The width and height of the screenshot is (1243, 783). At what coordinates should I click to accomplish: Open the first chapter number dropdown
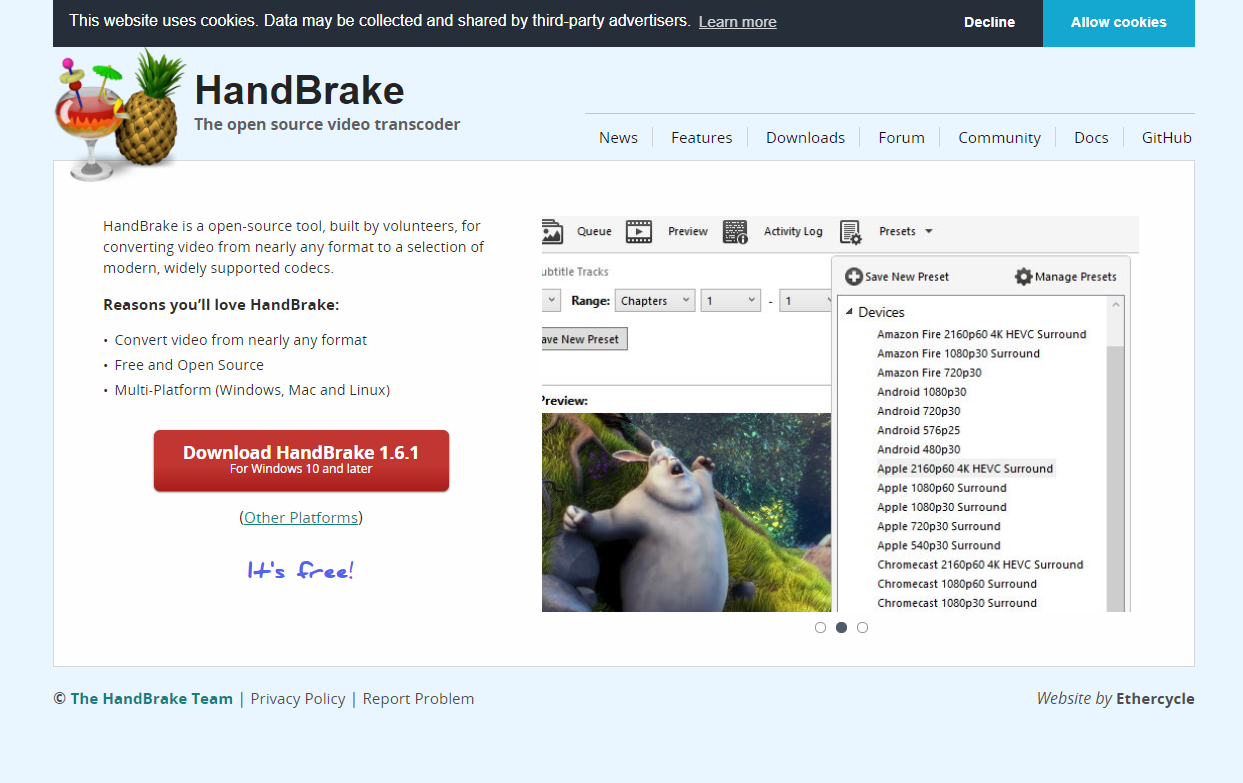[730, 300]
